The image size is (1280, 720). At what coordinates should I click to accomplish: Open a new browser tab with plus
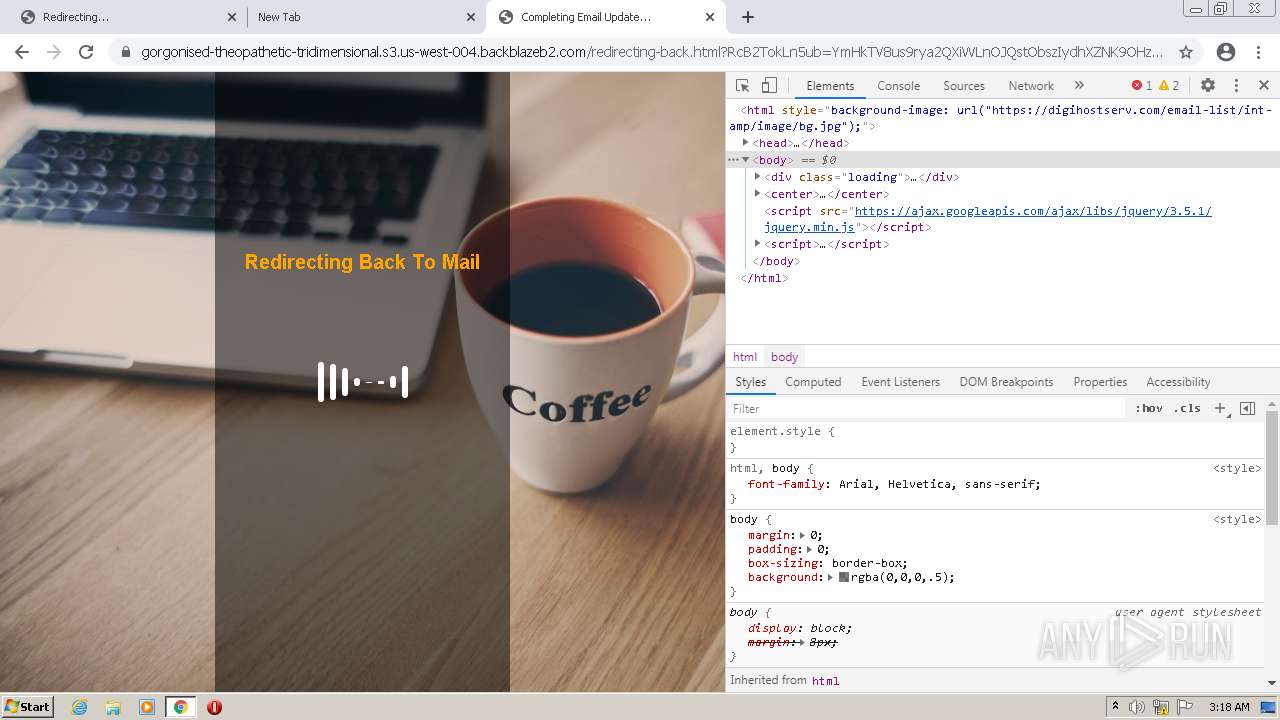pos(748,17)
